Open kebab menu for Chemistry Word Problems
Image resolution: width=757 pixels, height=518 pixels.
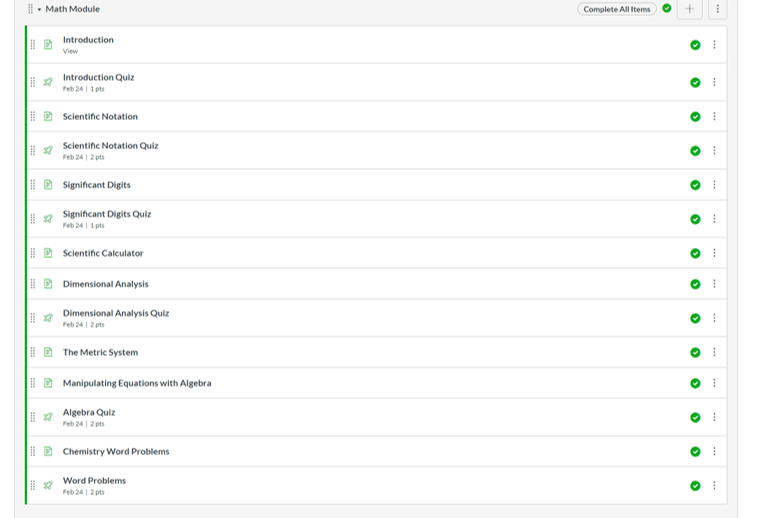[714, 451]
